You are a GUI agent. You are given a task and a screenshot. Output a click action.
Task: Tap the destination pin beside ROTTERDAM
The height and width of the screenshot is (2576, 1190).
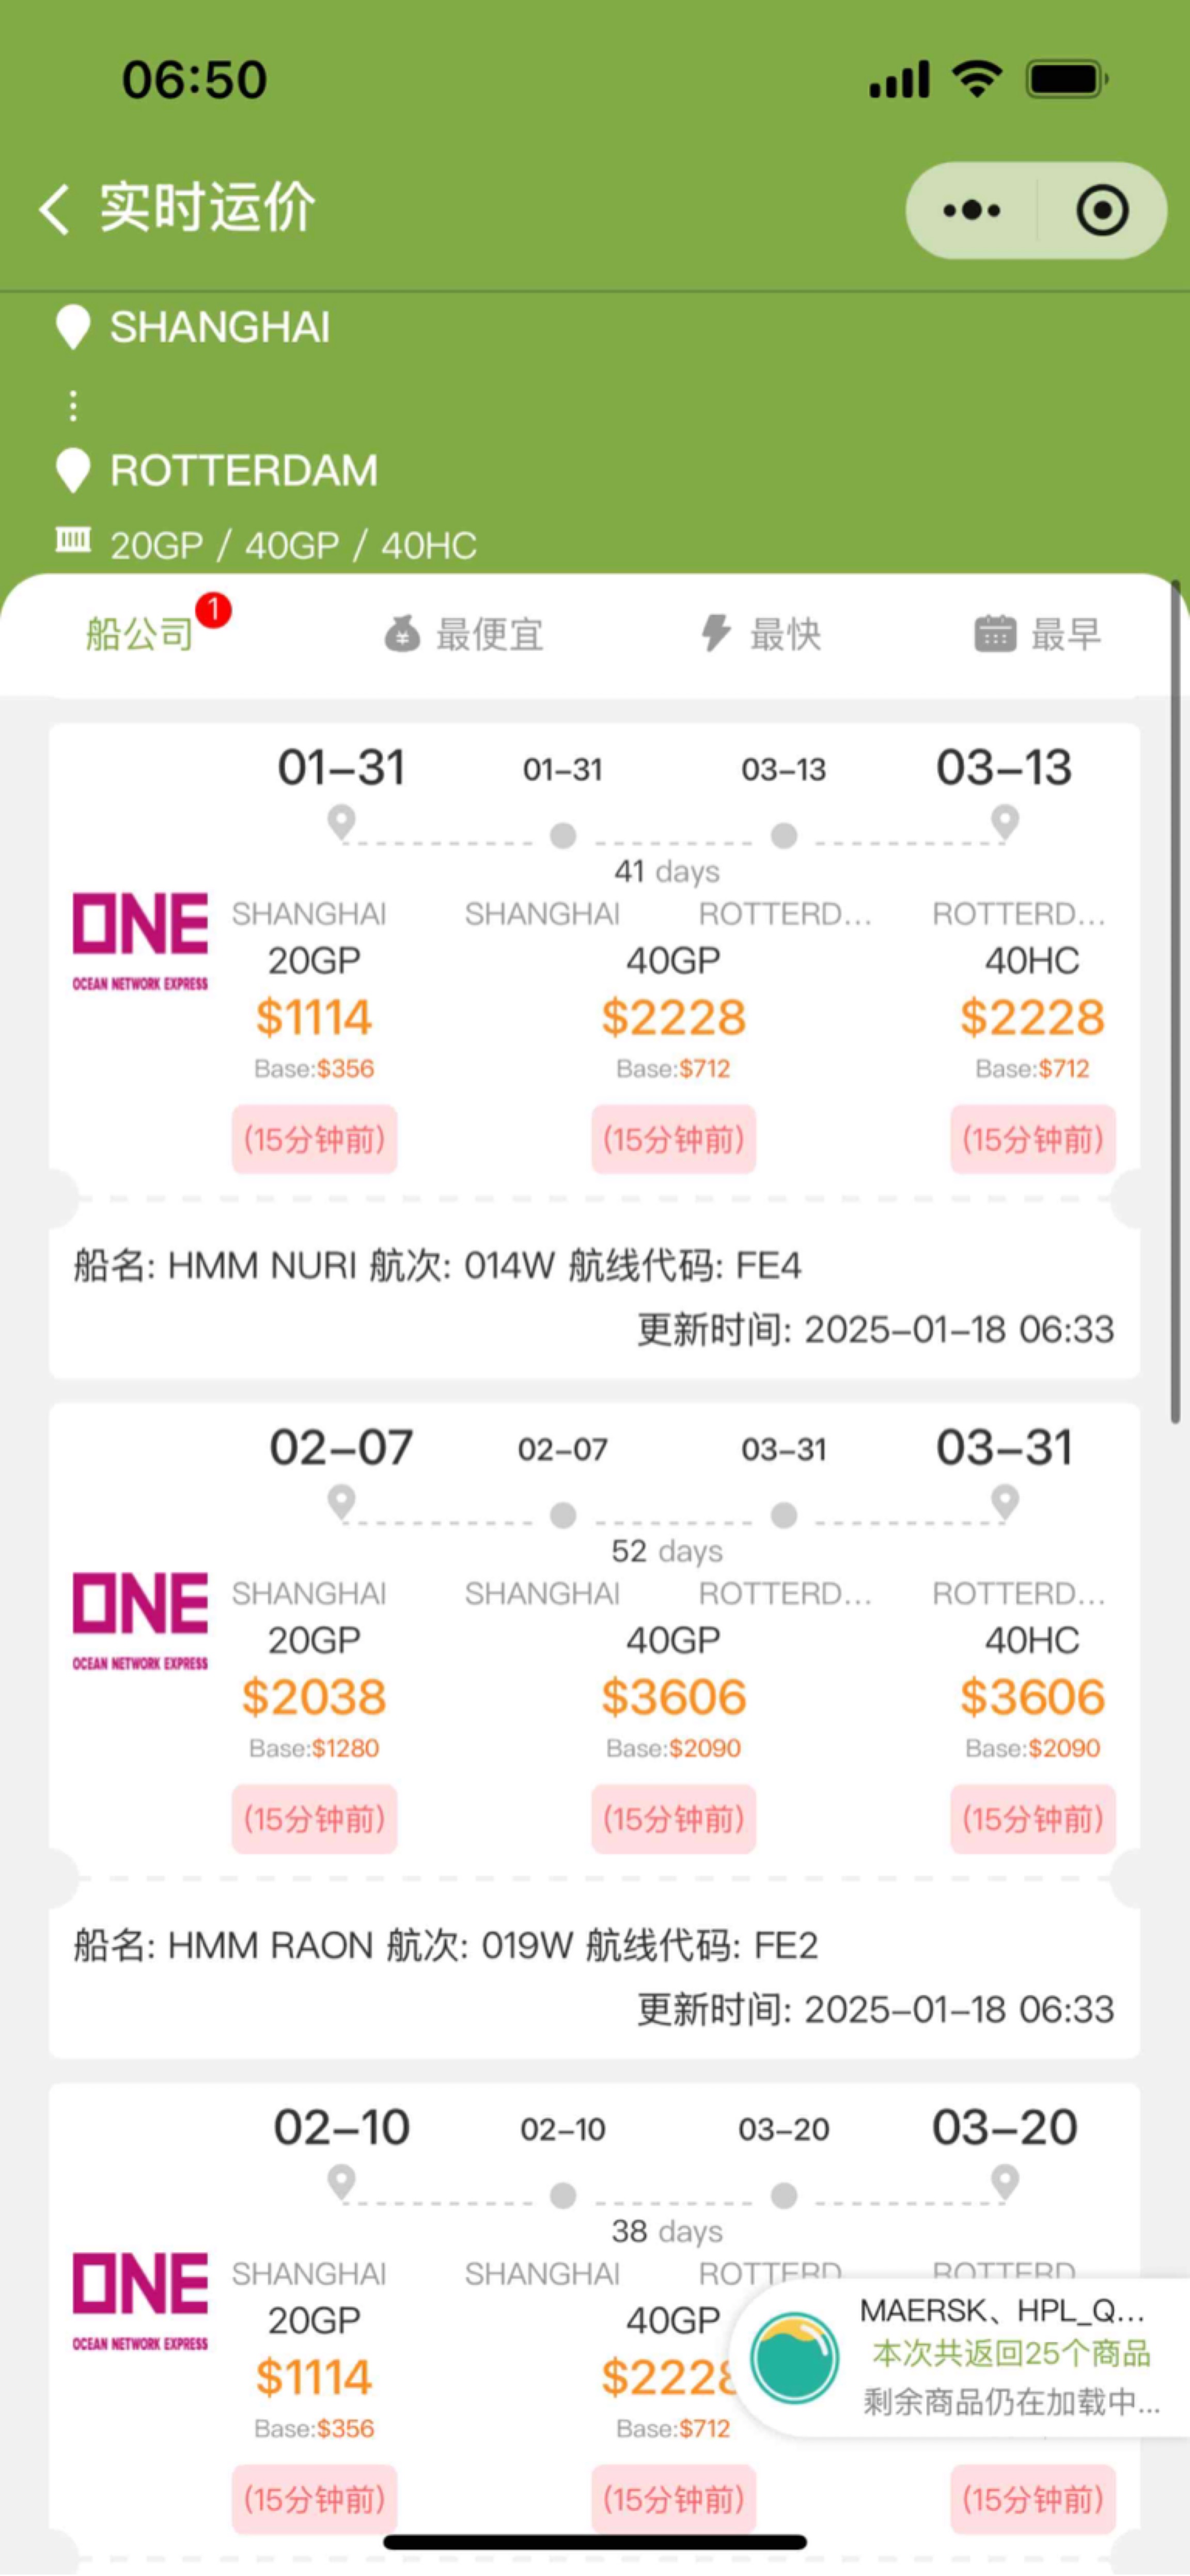click(73, 470)
